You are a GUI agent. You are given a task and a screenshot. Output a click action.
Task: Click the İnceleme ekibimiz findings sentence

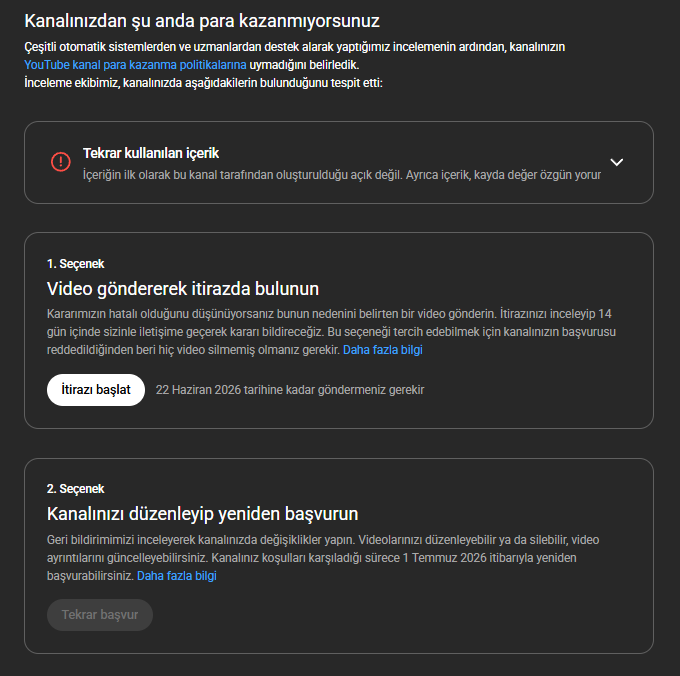(203, 82)
